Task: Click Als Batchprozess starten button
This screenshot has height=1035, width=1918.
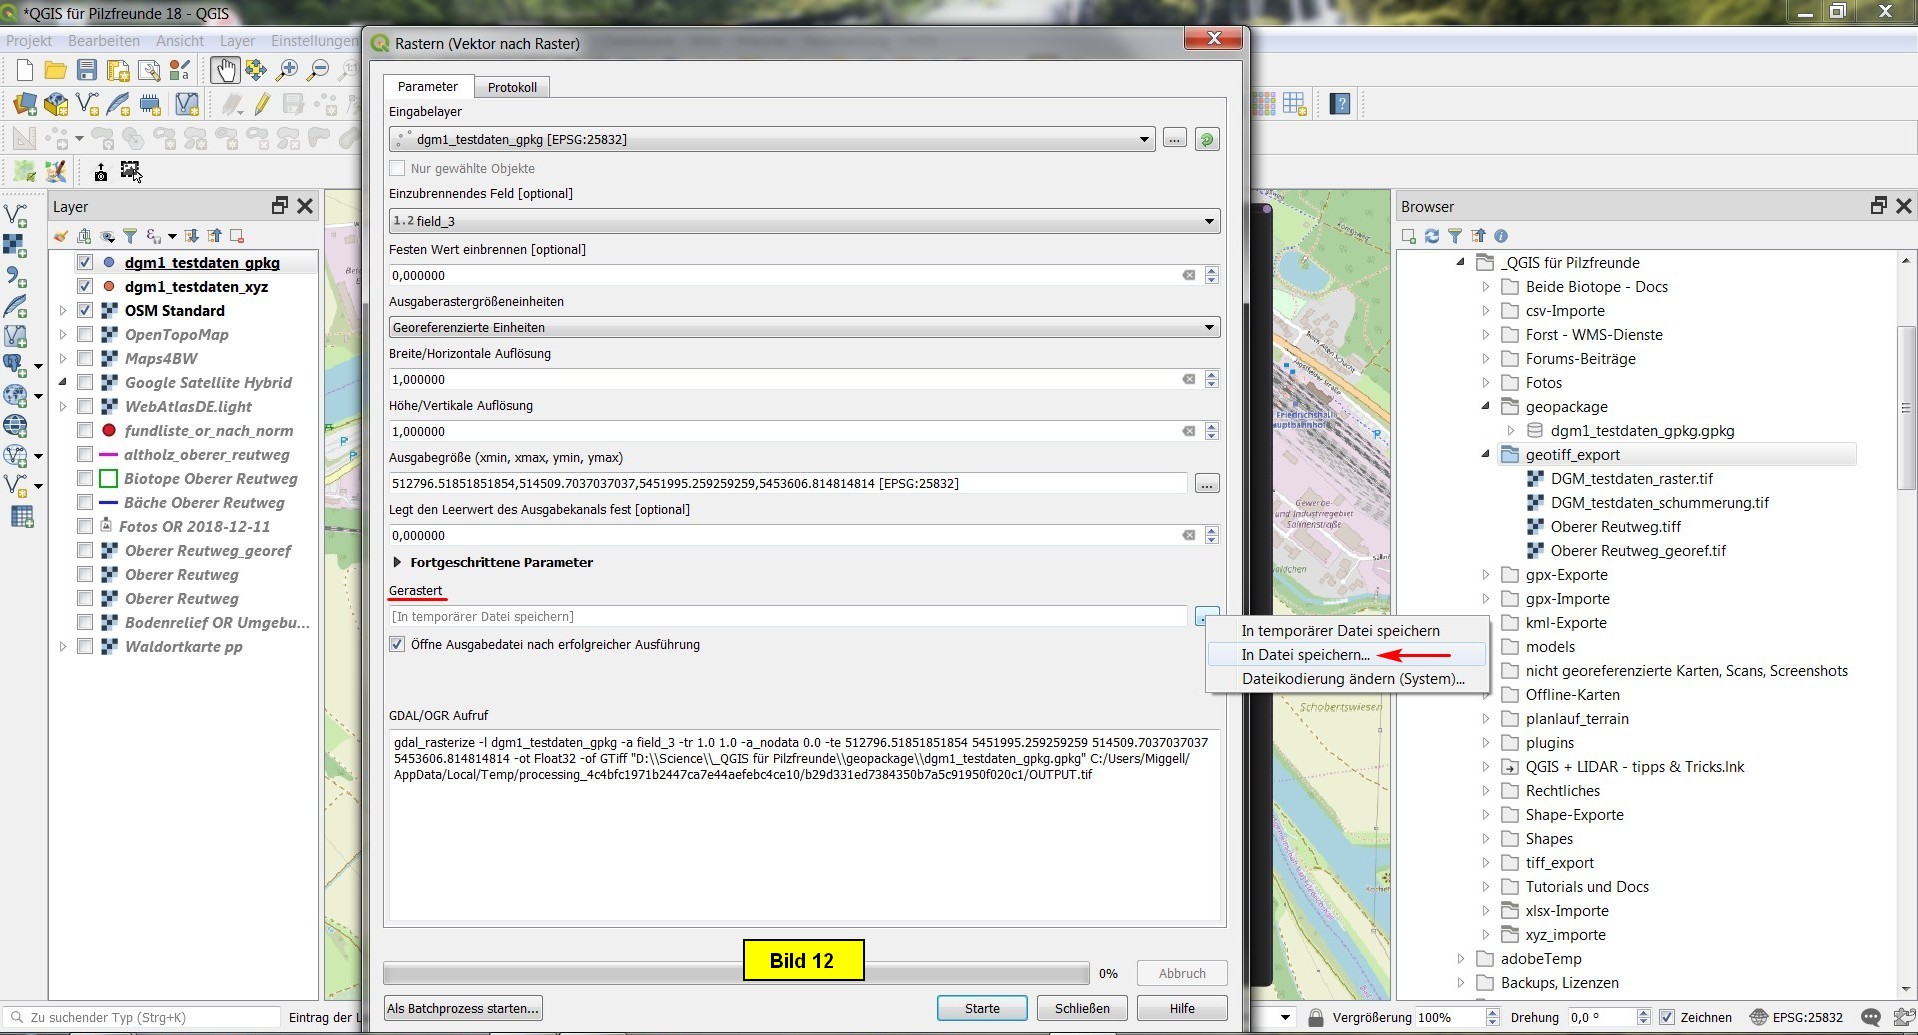Action: coord(463,1008)
